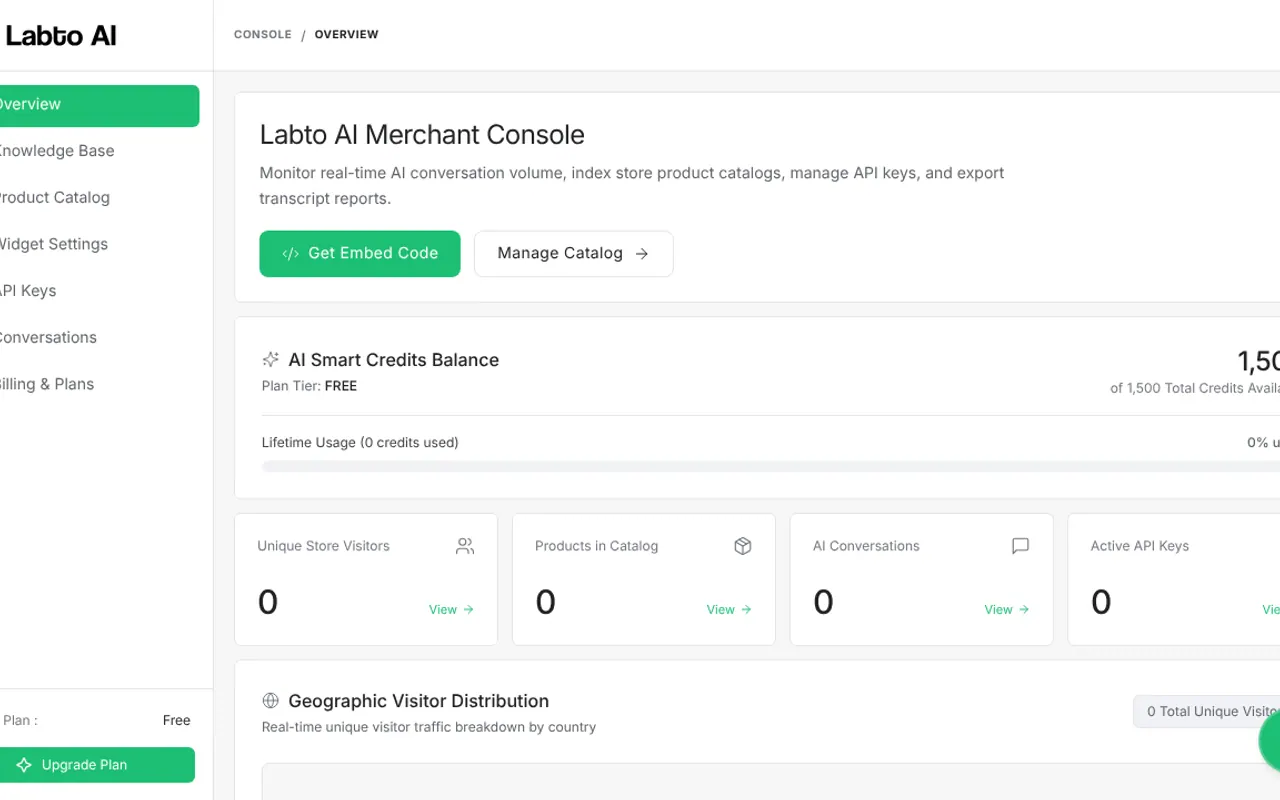Click the visitors people icon in Unique Store Visitors
1280x800 pixels.
coord(465,546)
